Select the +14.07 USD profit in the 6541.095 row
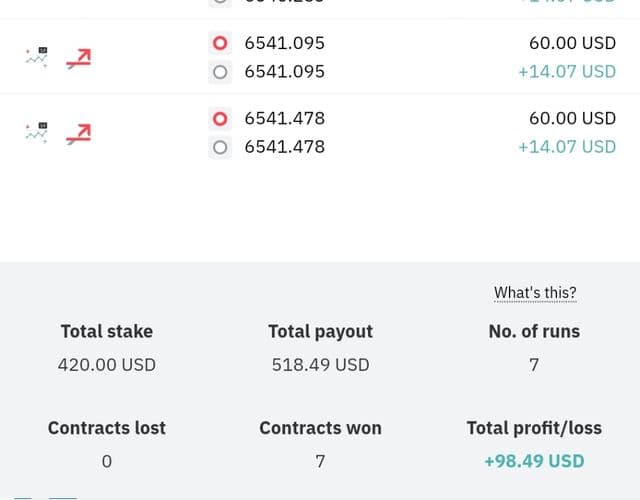This screenshot has width=640, height=500. [567, 72]
